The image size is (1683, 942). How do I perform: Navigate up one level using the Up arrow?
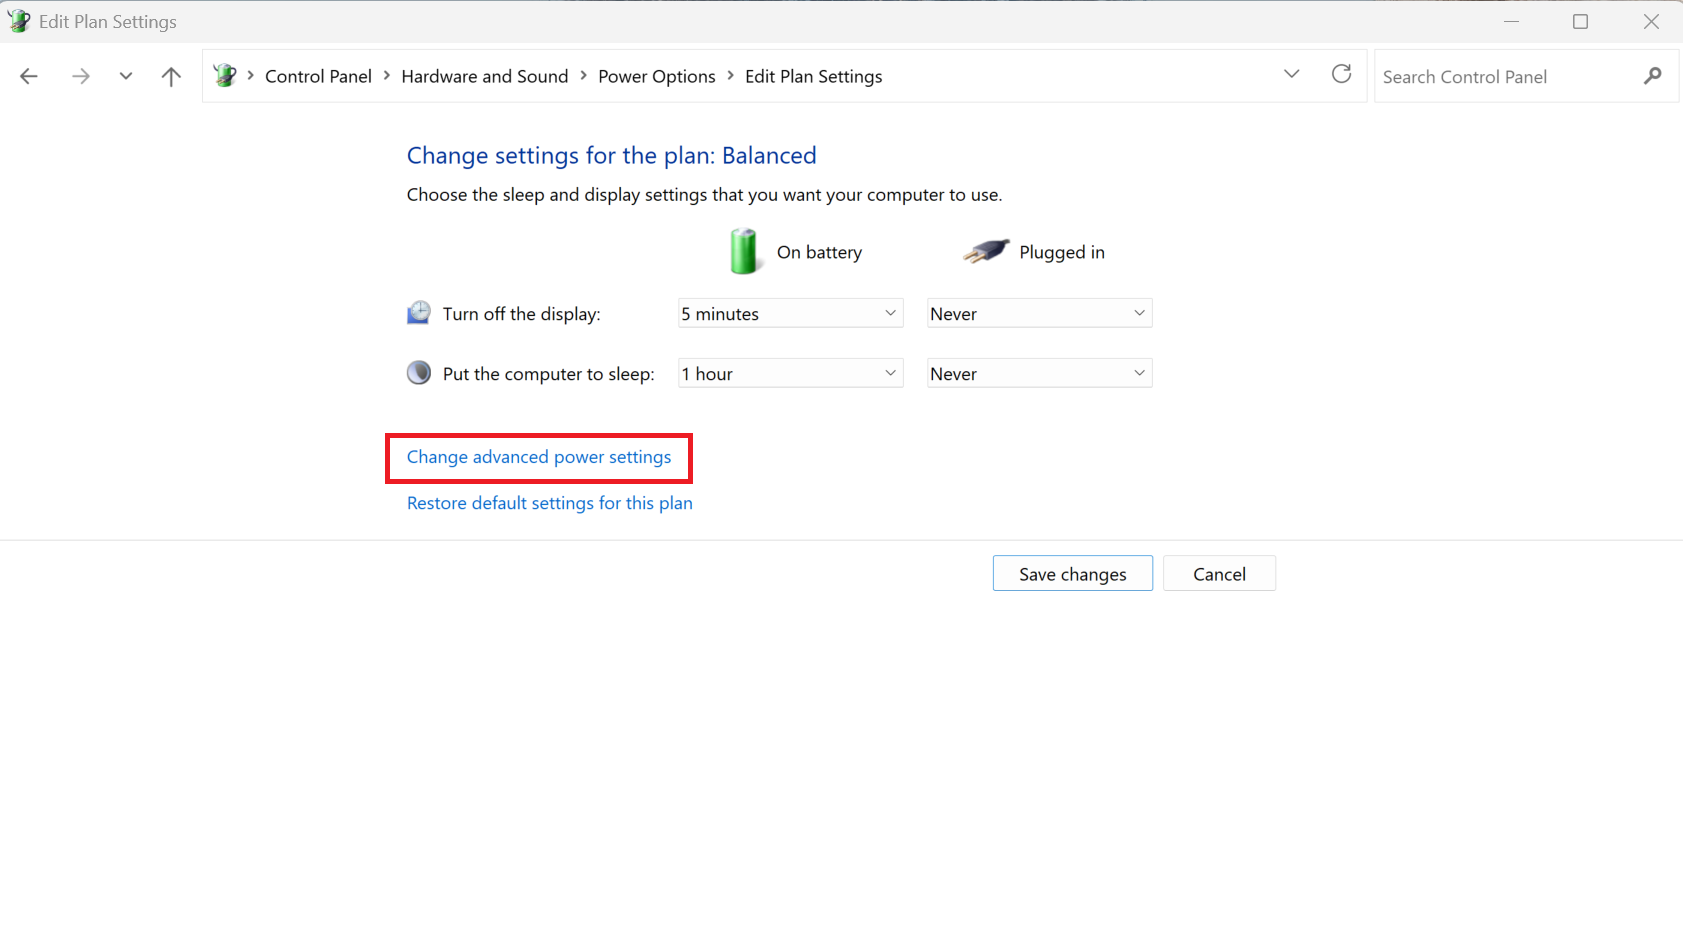171,76
